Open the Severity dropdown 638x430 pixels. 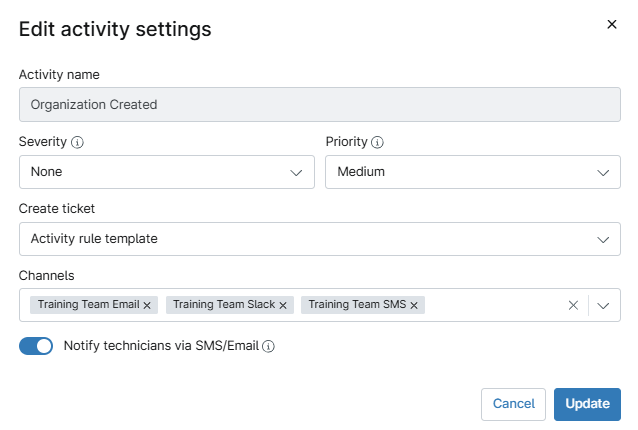click(x=167, y=172)
